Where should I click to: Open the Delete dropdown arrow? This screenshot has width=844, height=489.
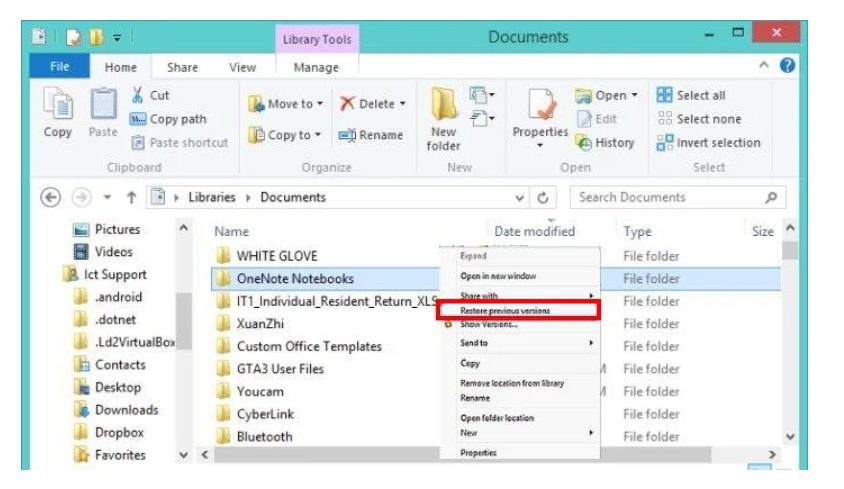[x=402, y=104]
